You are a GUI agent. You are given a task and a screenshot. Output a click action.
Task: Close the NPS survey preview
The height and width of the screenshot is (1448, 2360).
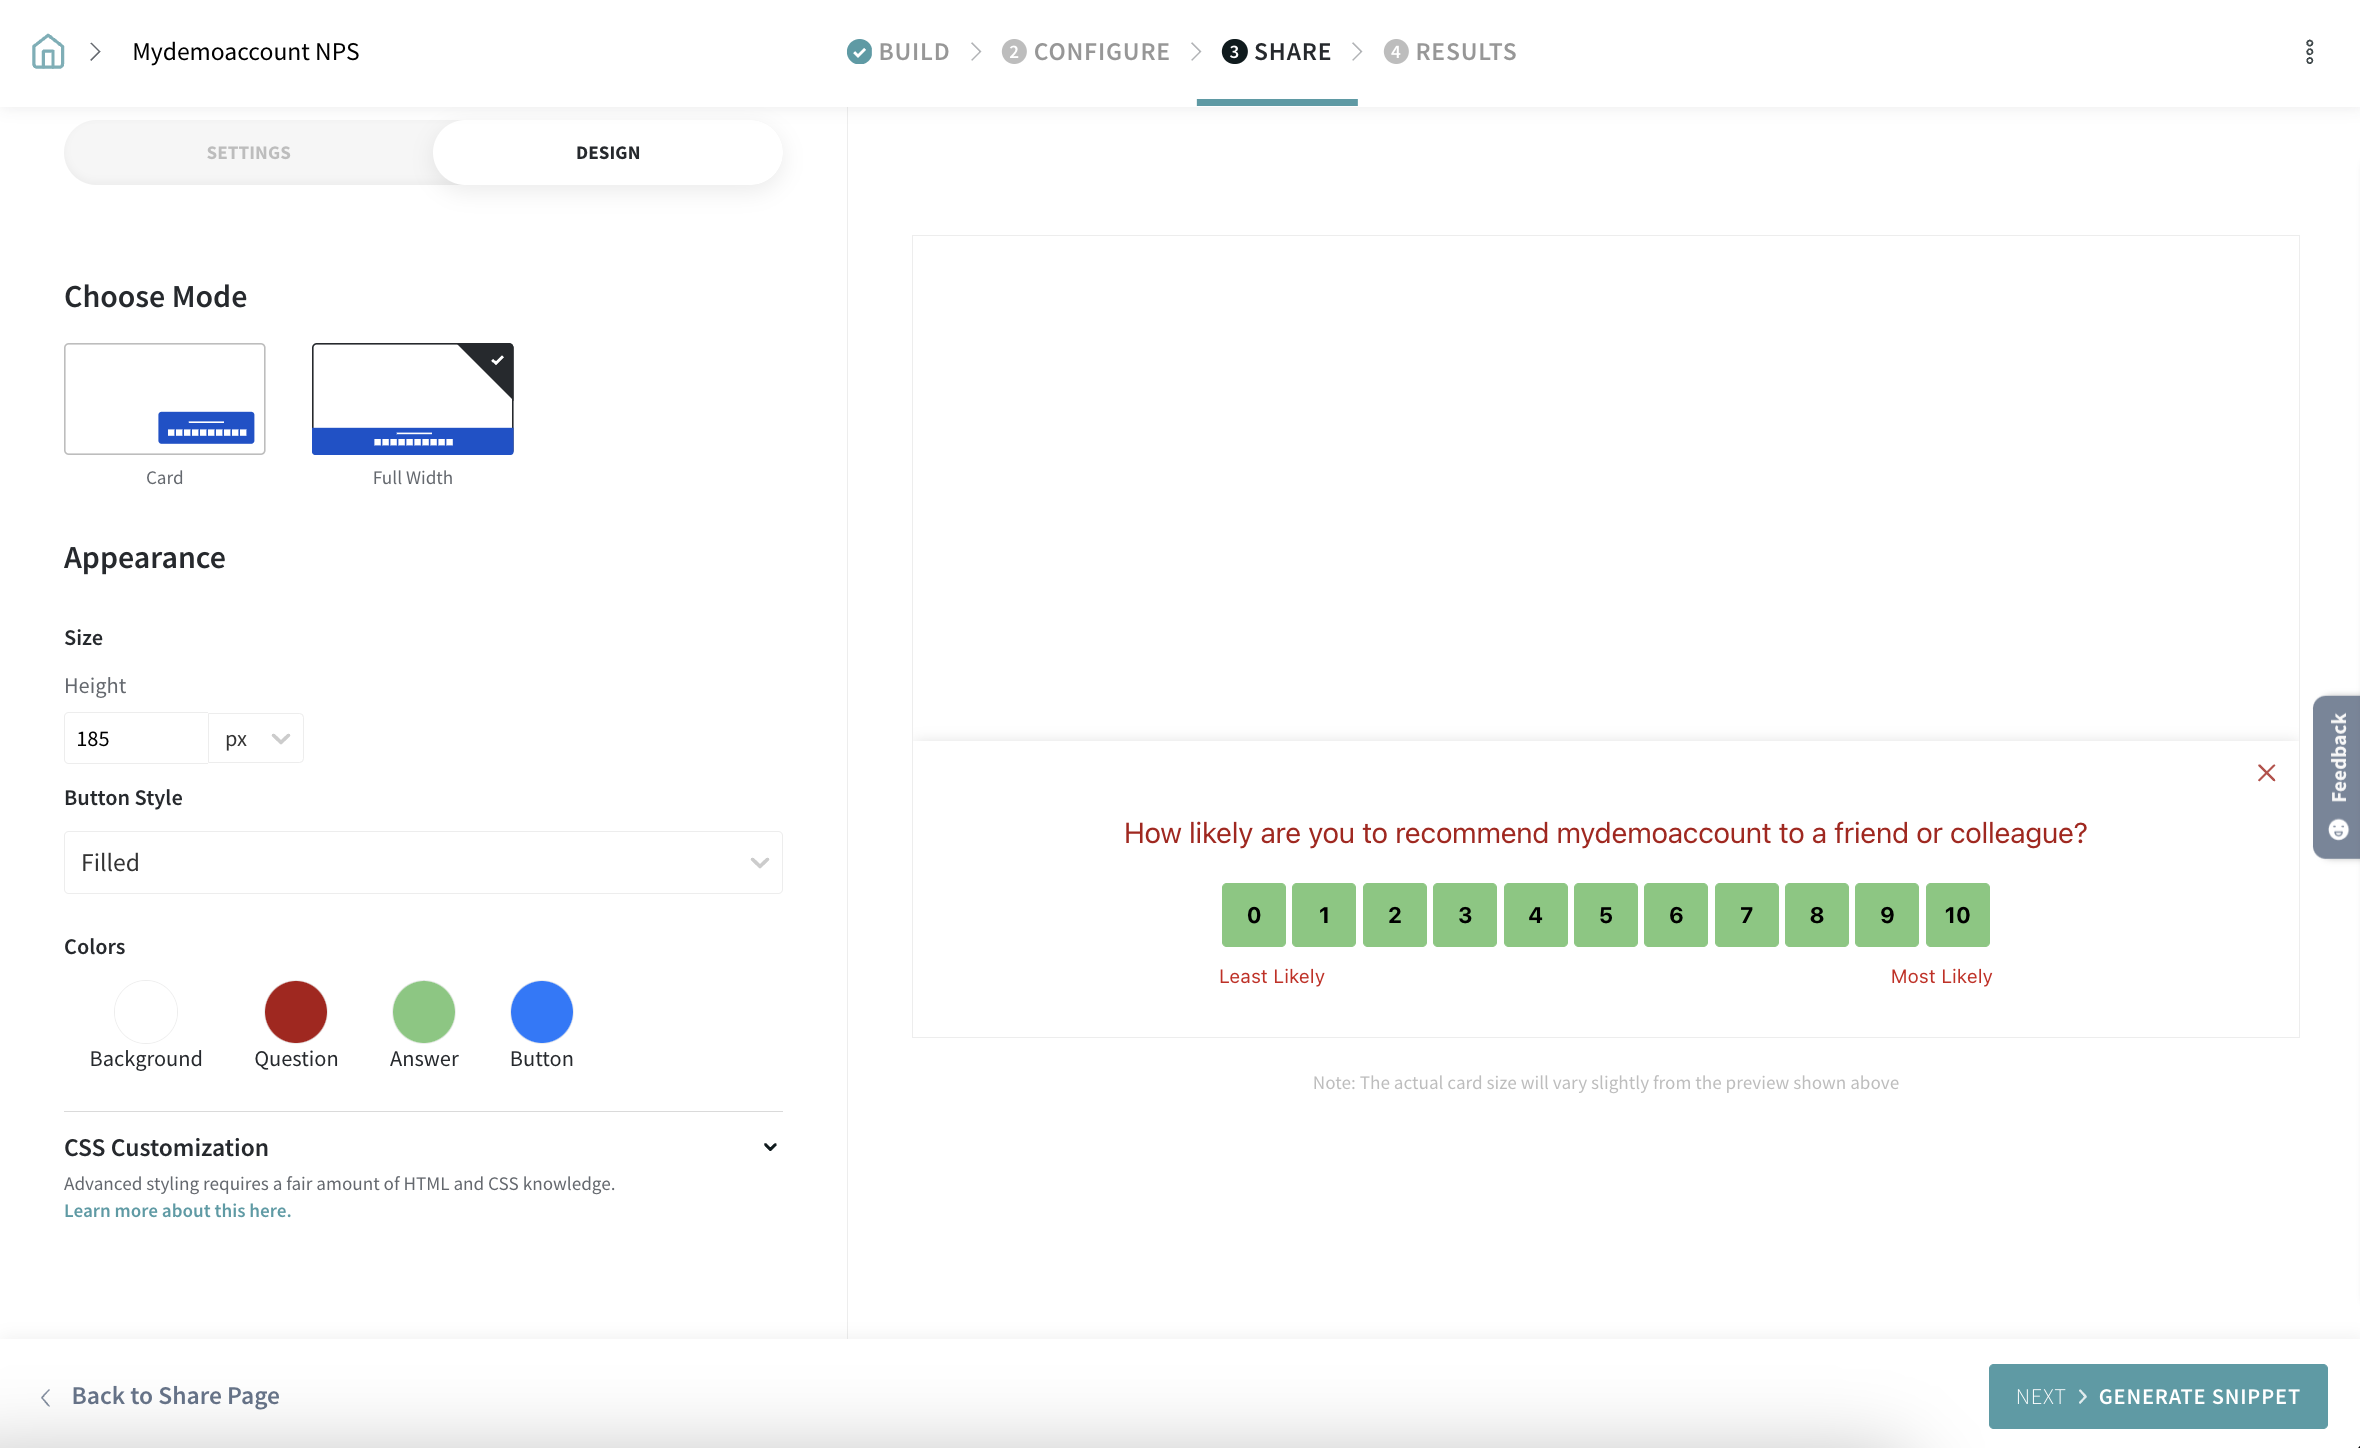pos(2266,773)
